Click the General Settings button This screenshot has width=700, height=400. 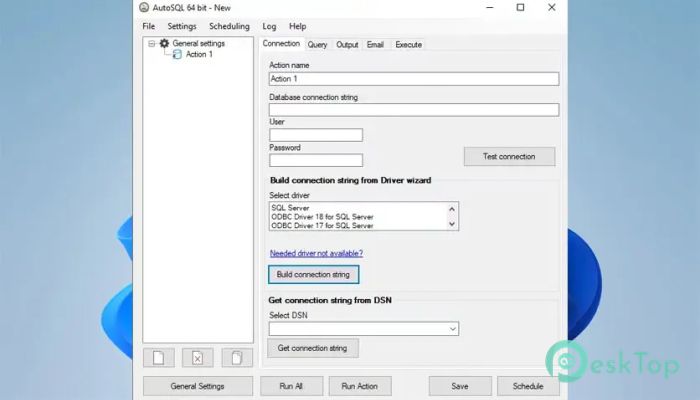click(x=198, y=386)
